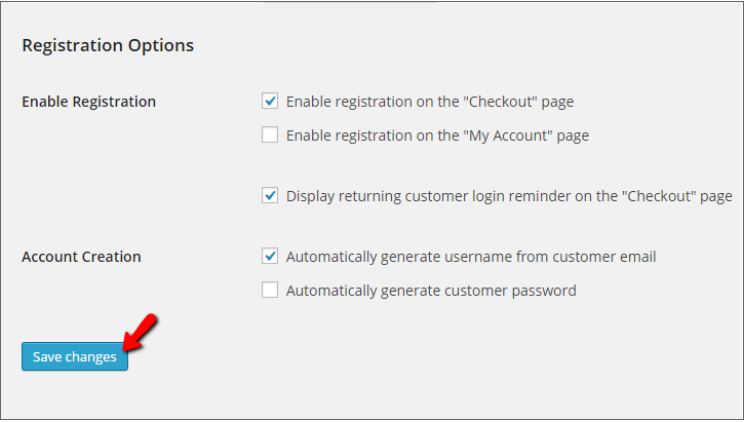Screen dimensions: 745x422
Task: Click "Automatically generate username from customer email" text
Action: (471, 256)
